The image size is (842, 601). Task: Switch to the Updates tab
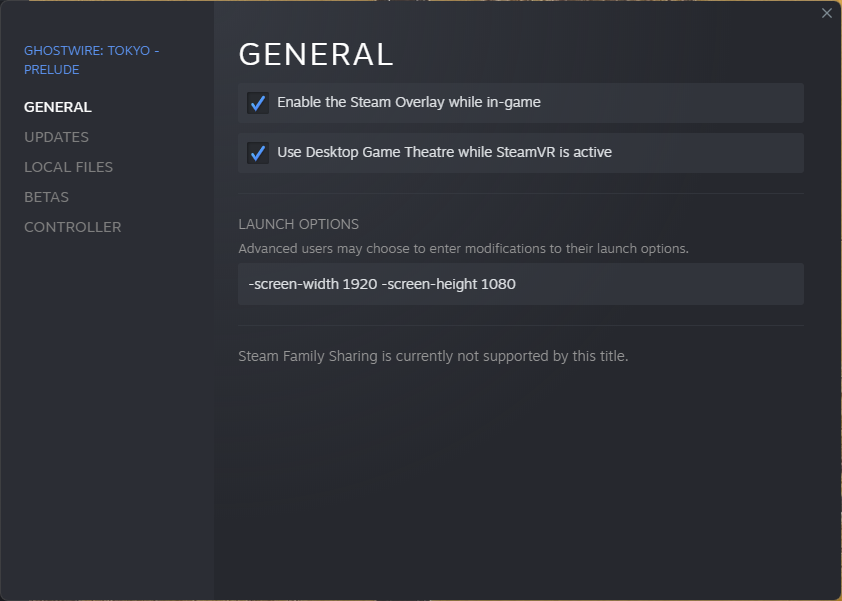(x=56, y=137)
